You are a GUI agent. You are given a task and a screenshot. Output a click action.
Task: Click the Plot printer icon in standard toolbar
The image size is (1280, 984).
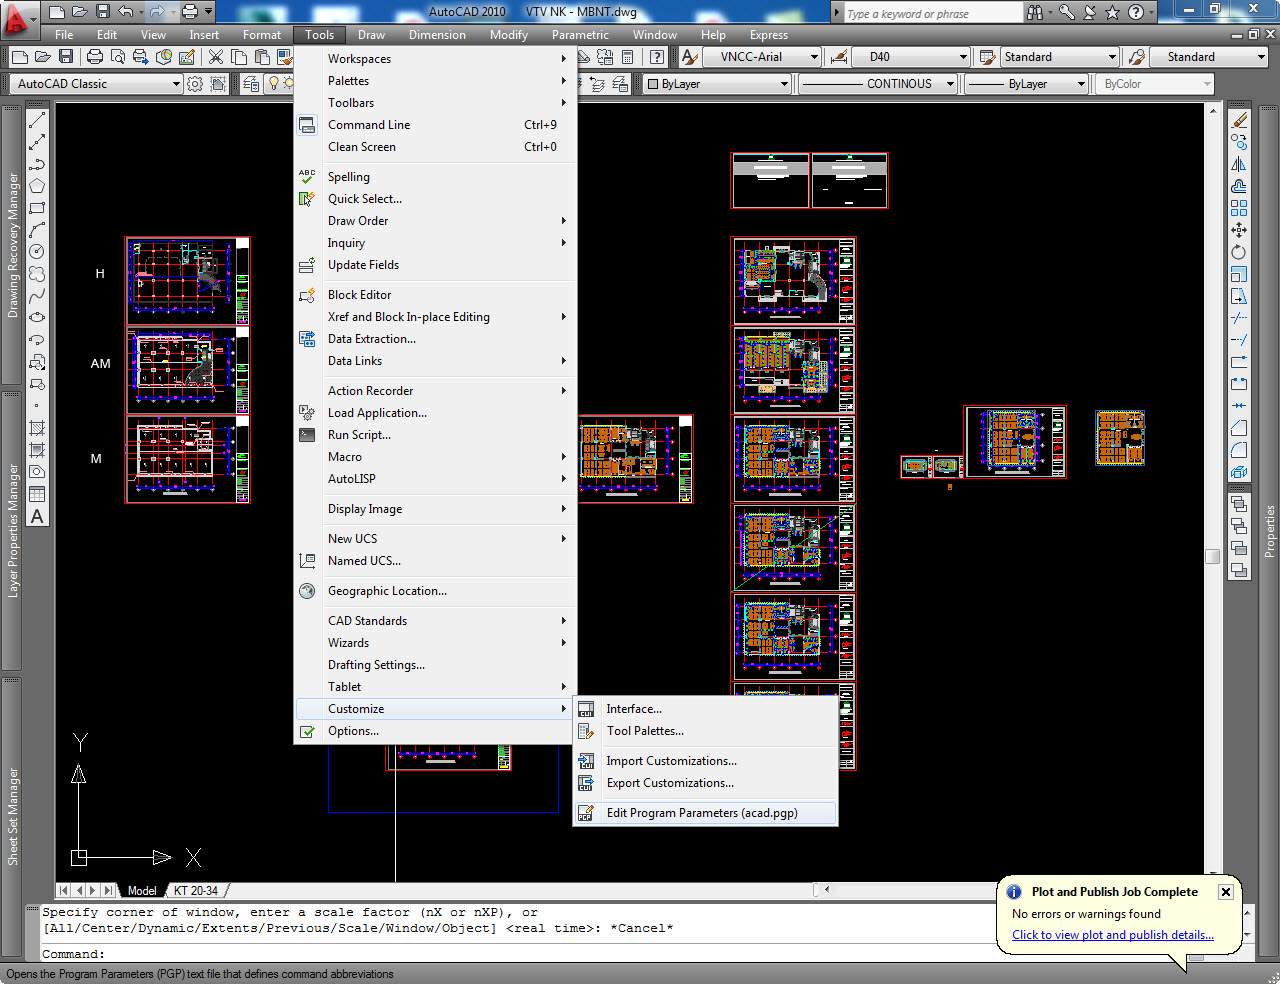[x=95, y=57]
